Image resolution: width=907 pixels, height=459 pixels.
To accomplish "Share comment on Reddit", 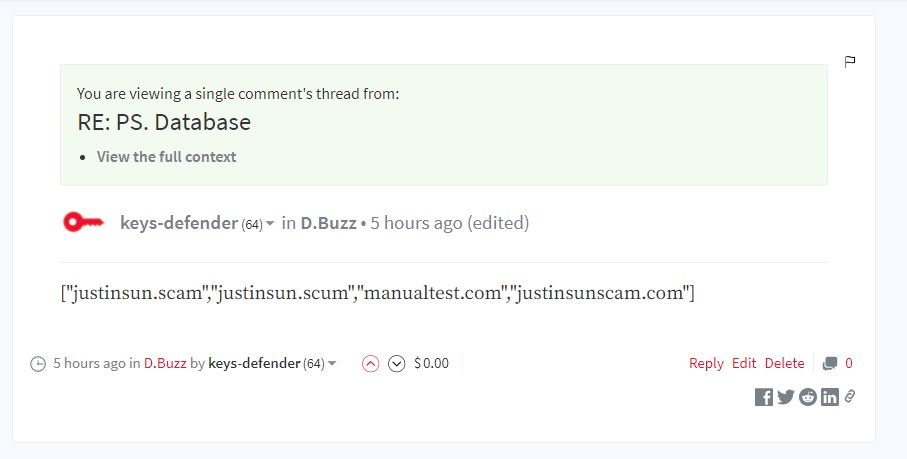I will coord(808,397).
